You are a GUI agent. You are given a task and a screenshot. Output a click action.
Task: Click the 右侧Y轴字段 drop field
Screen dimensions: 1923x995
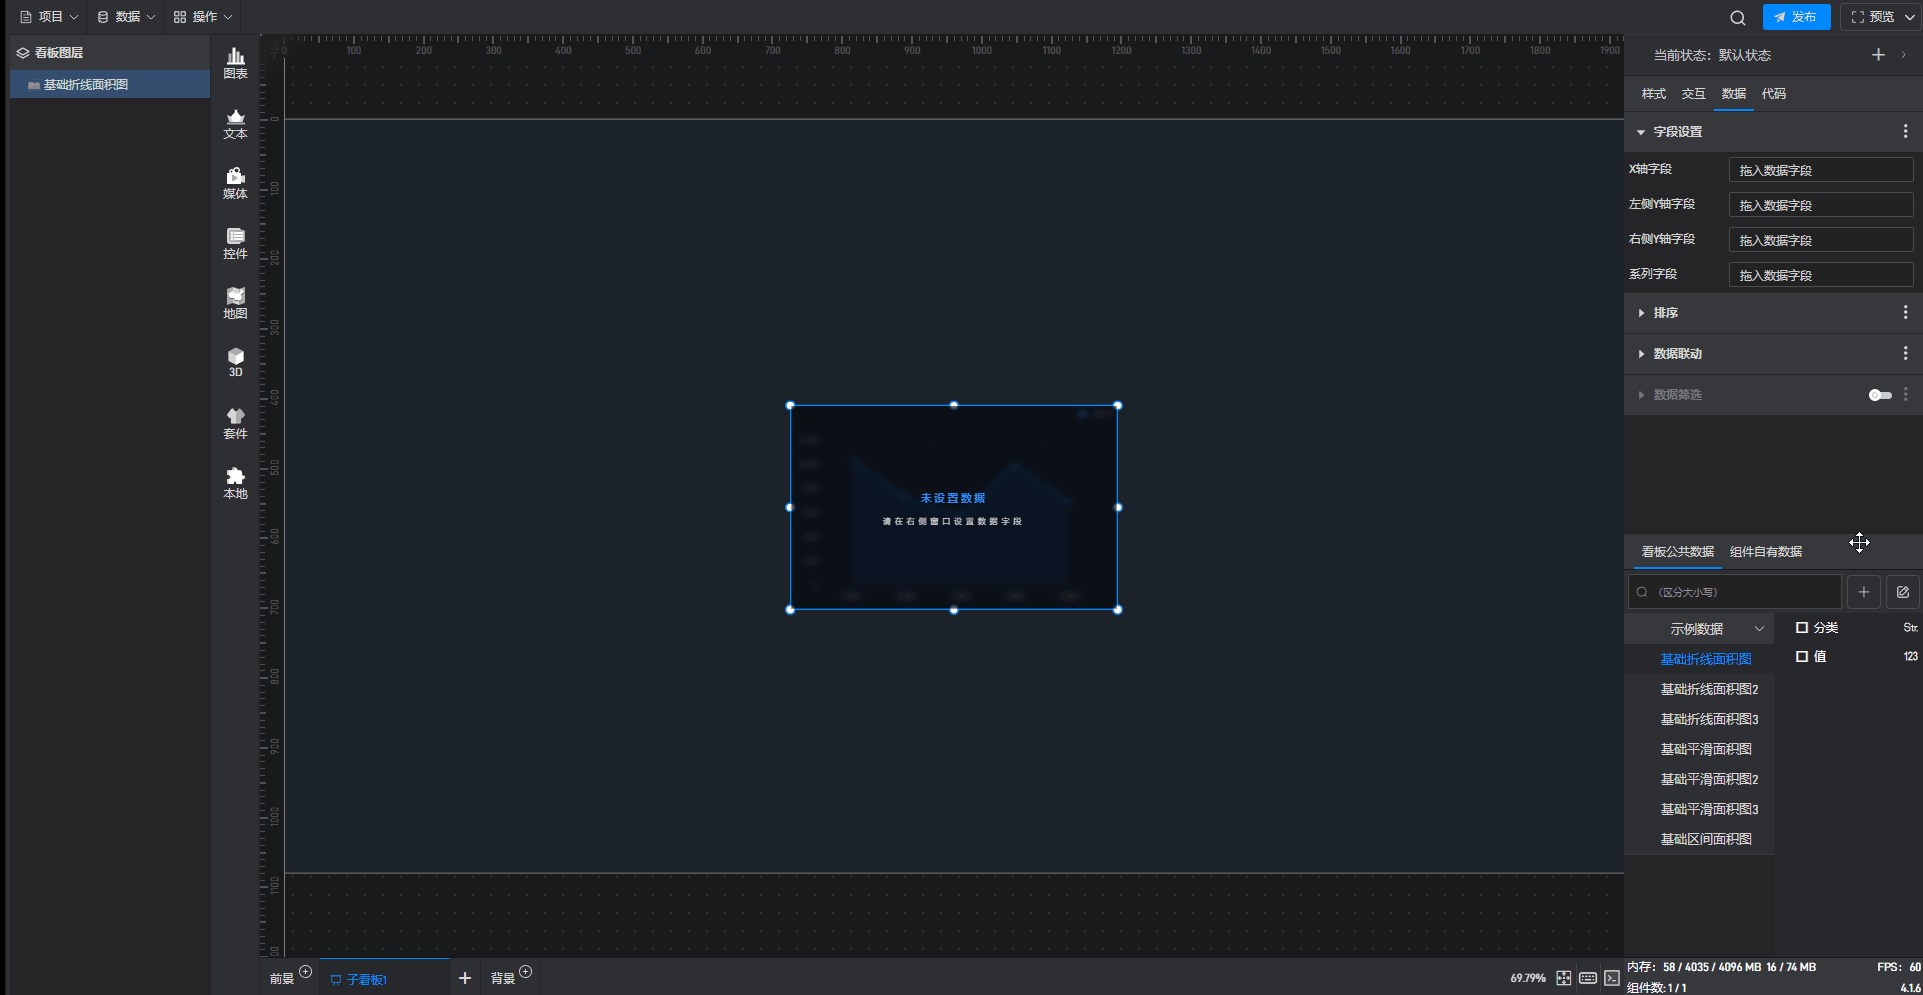1821,240
